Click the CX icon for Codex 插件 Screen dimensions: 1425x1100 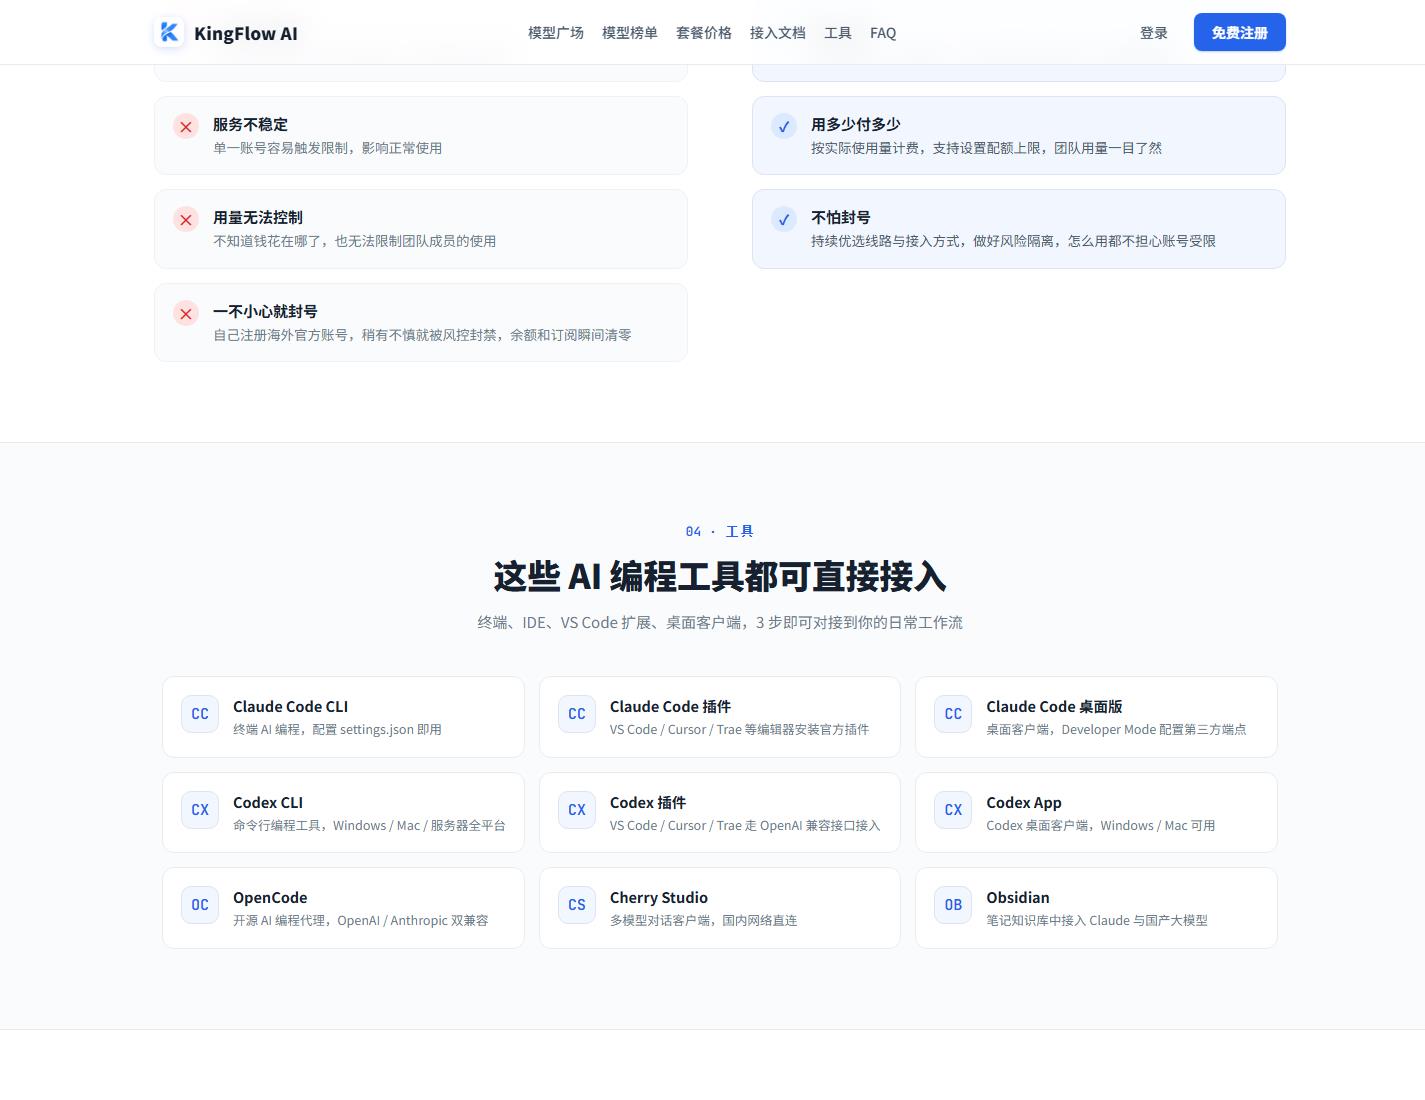[x=577, y=810]
